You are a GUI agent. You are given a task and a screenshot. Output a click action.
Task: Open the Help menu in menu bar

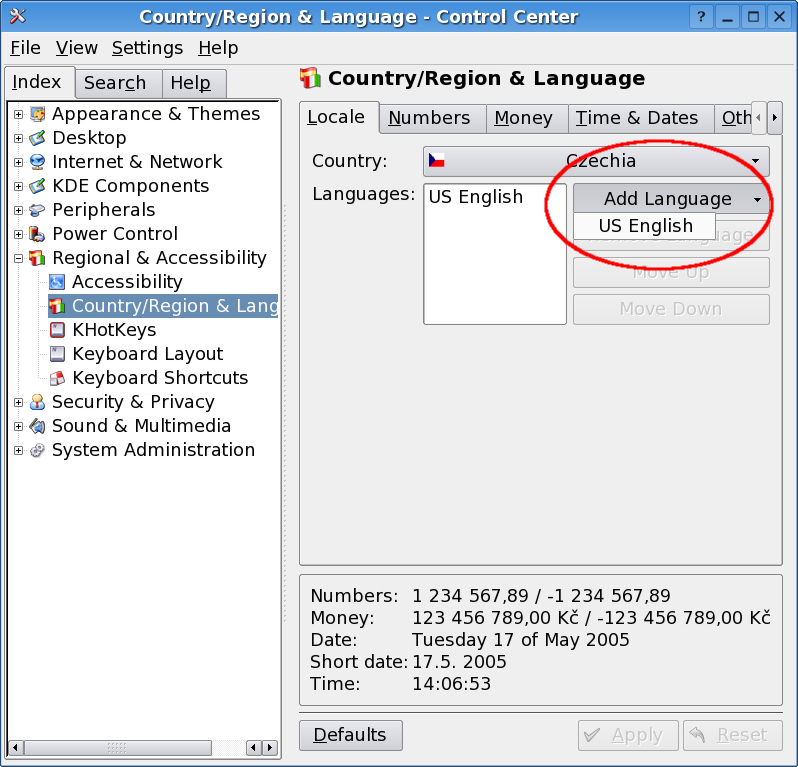click(x=218, y=48)
